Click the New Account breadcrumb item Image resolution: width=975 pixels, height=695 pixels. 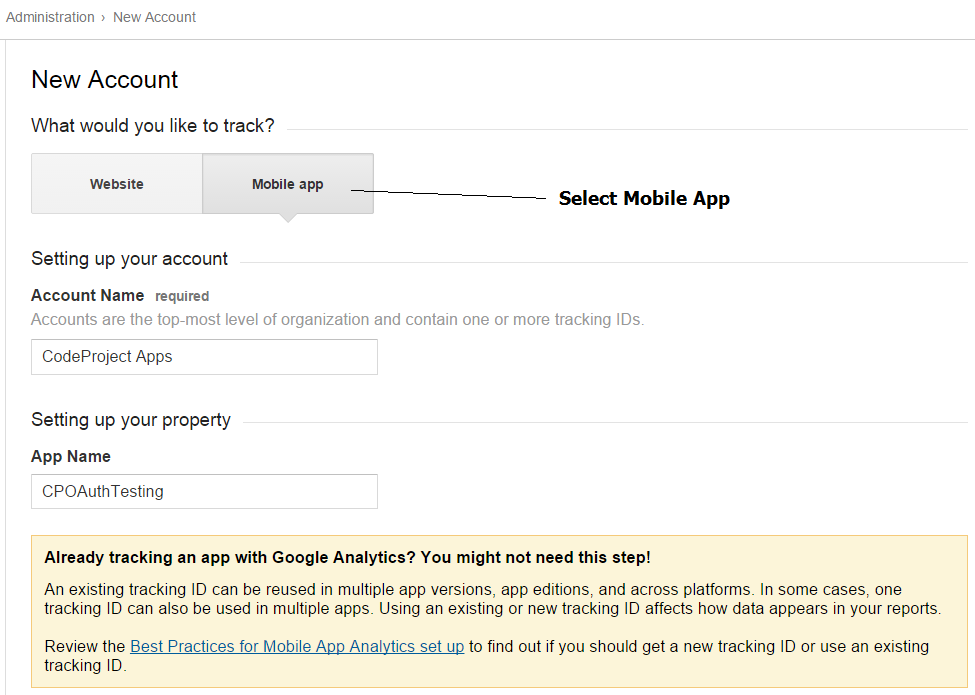click(154, 17)
